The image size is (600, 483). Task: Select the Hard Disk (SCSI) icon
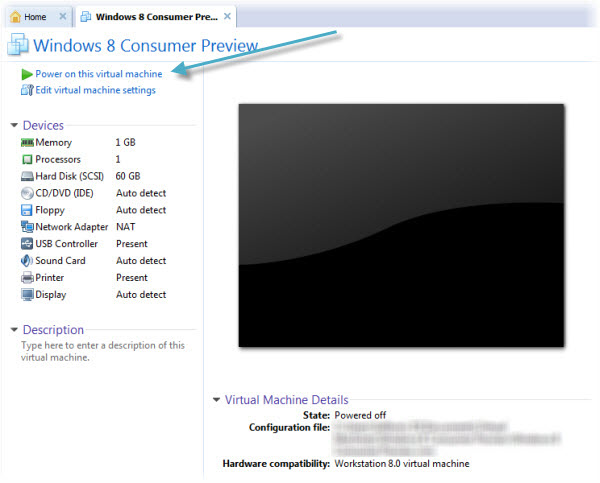(x=27, y=177)
